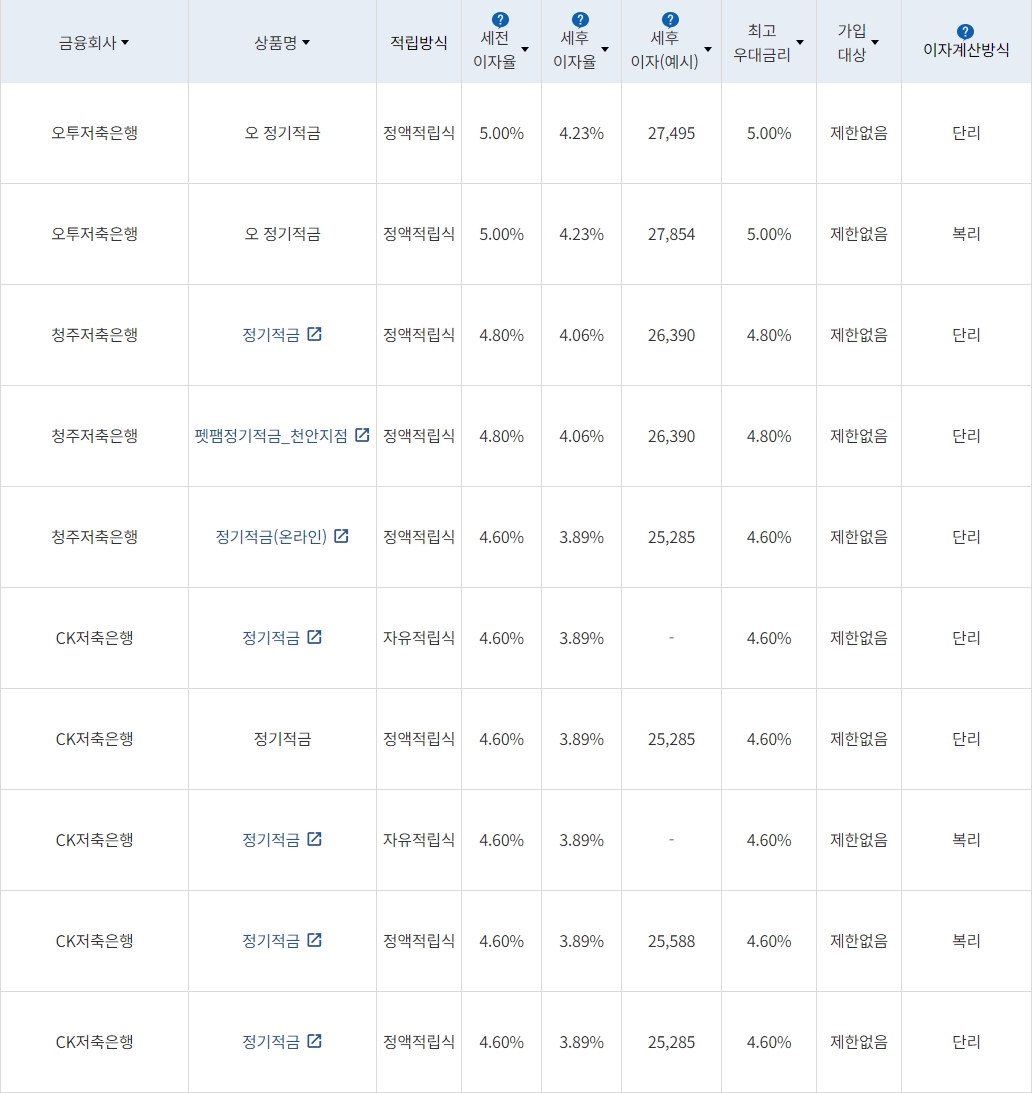The width and height of the screenshot is (1032, 1093).
Task: Click external link icon beside 청주저축은행 정기적금
Action: tap(316, 335)
